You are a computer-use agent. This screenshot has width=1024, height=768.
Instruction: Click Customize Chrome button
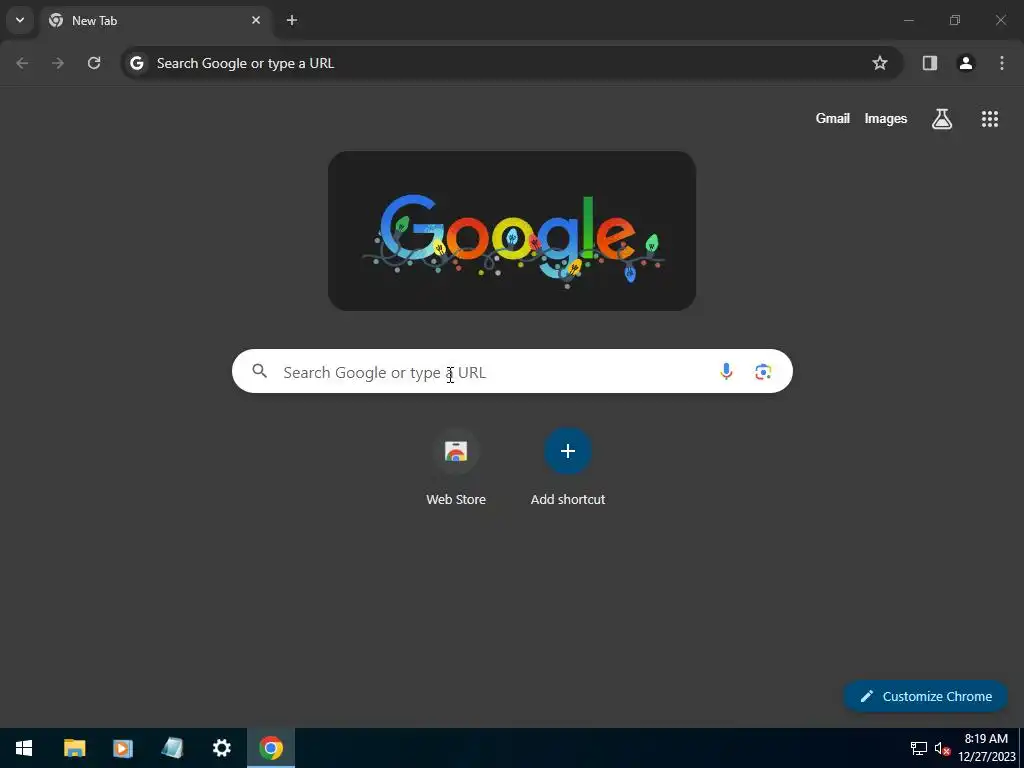click(x=926, y=696)
